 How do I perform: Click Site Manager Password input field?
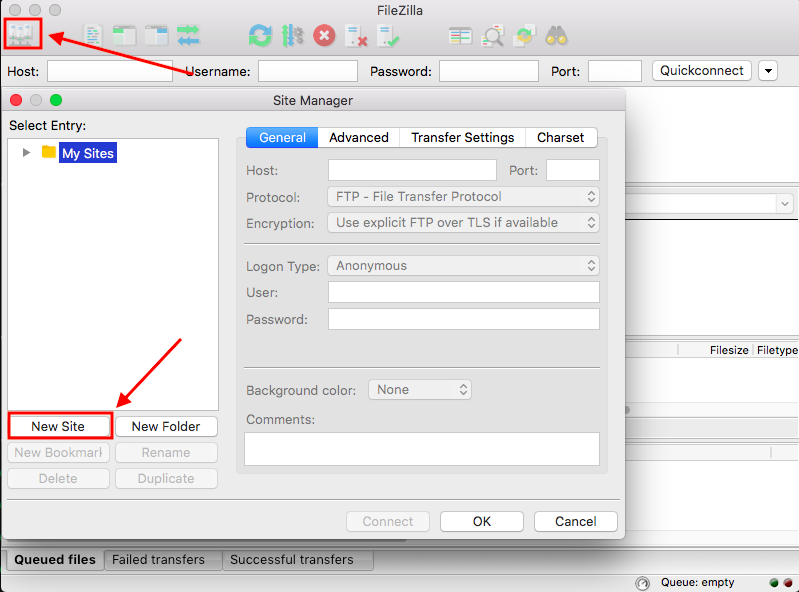pos(464,319)
